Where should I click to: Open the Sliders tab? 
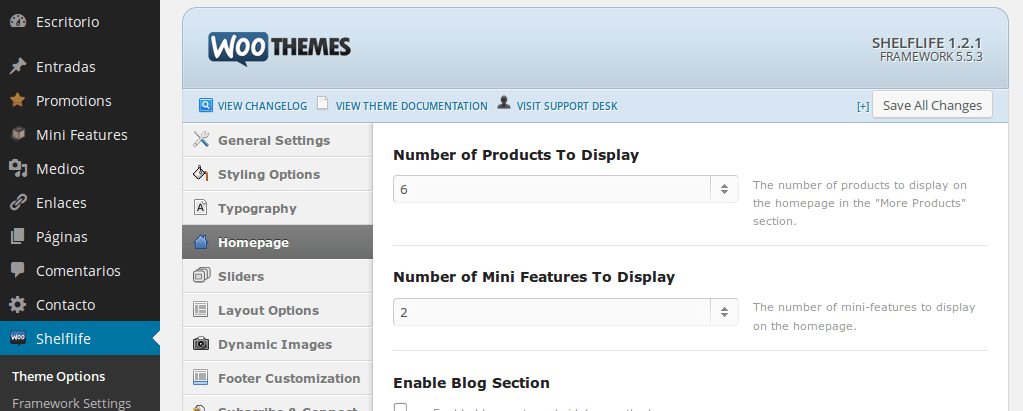(277, 276)
